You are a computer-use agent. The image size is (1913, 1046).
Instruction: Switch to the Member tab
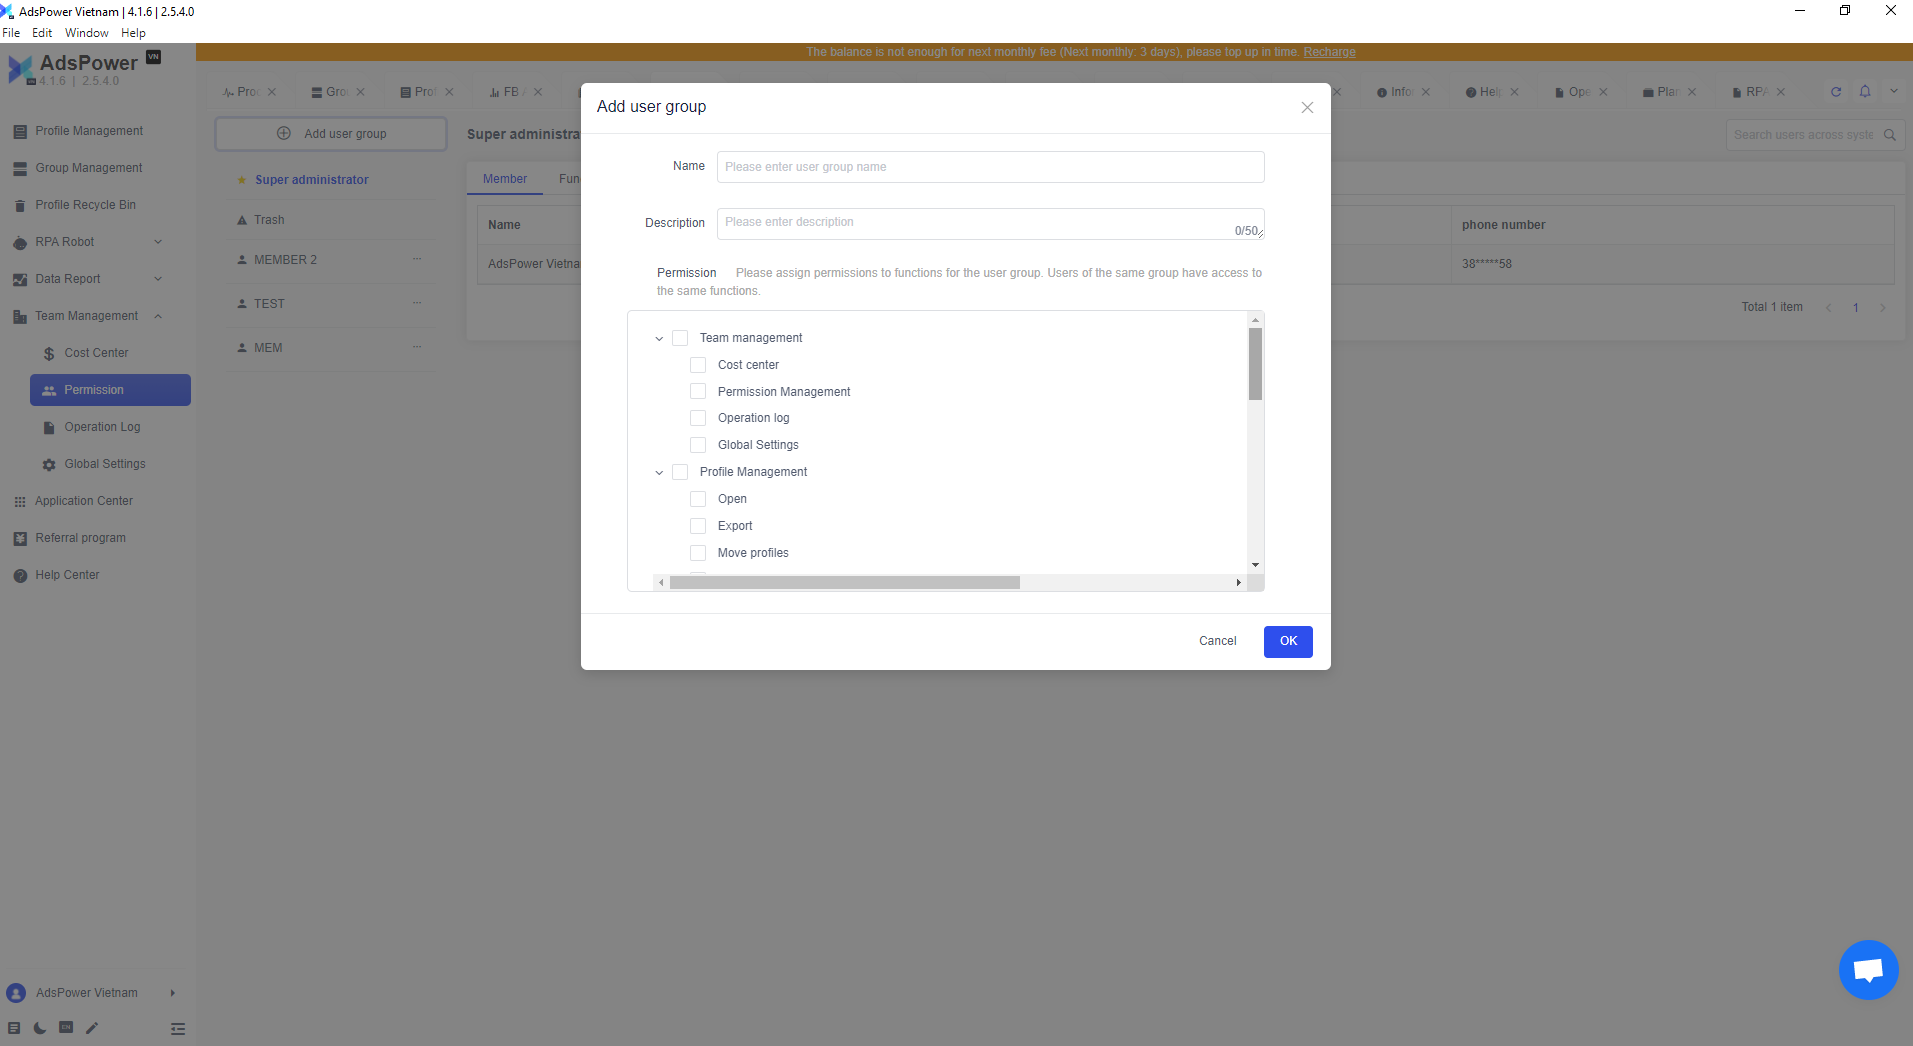click(x=505, y=179)
